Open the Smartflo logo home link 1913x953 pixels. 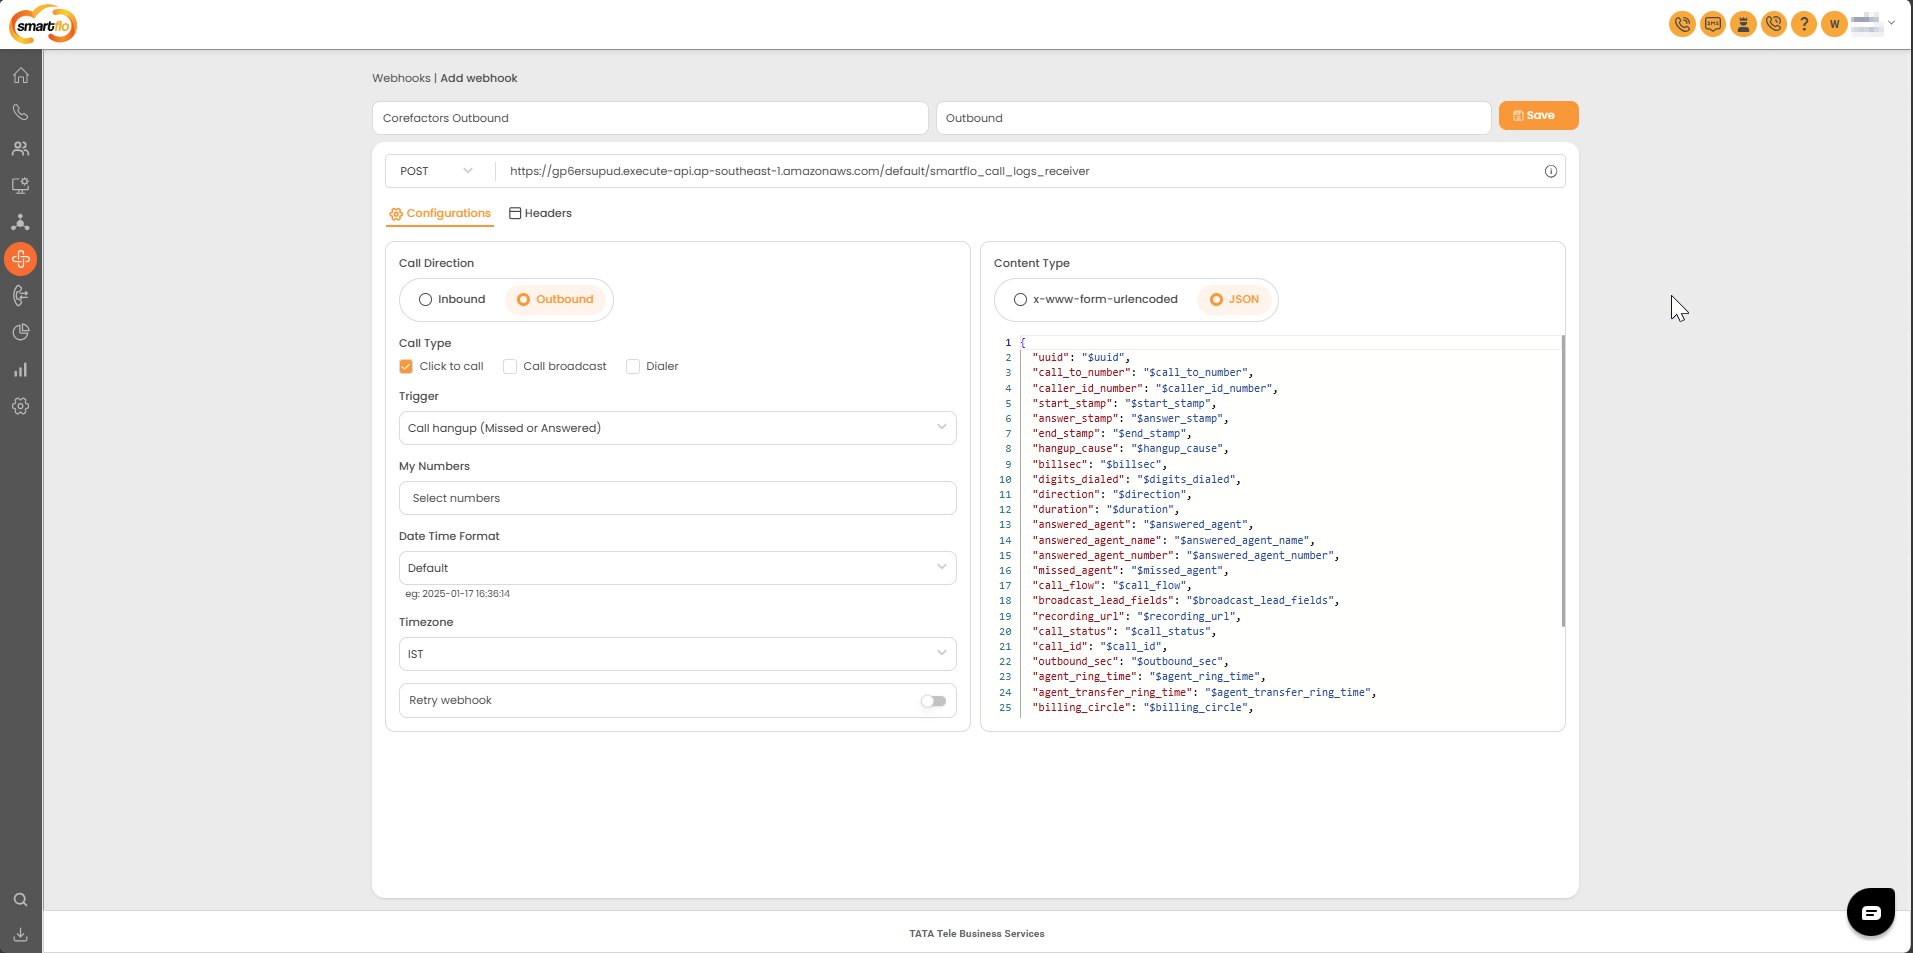[43, 25]
